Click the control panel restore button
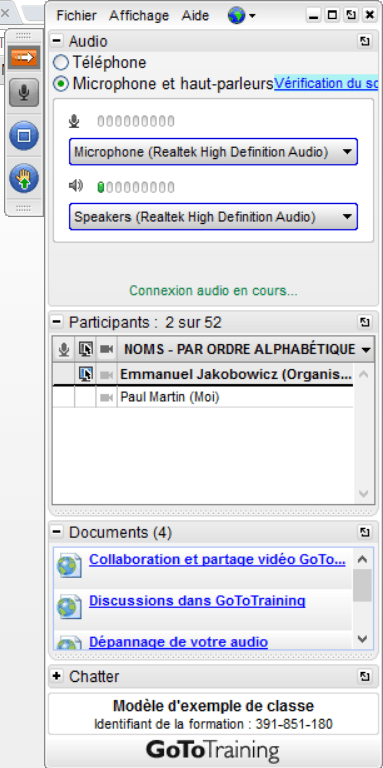 [x=333, y=15]
